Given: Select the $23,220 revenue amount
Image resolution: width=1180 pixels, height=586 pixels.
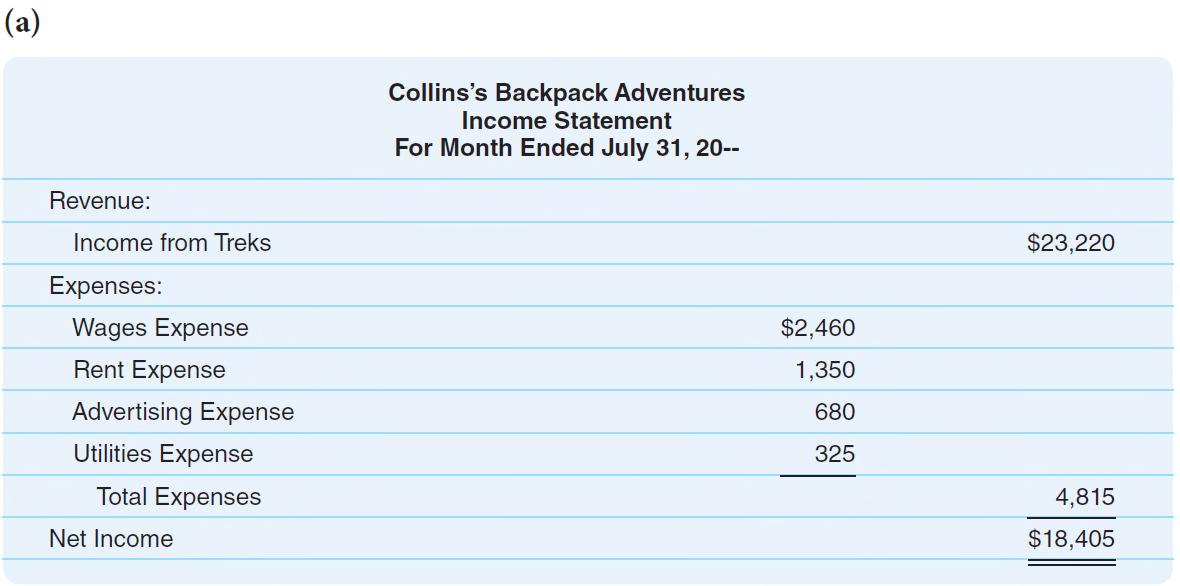Looking at the screenshot, I should coord(1071,244).
